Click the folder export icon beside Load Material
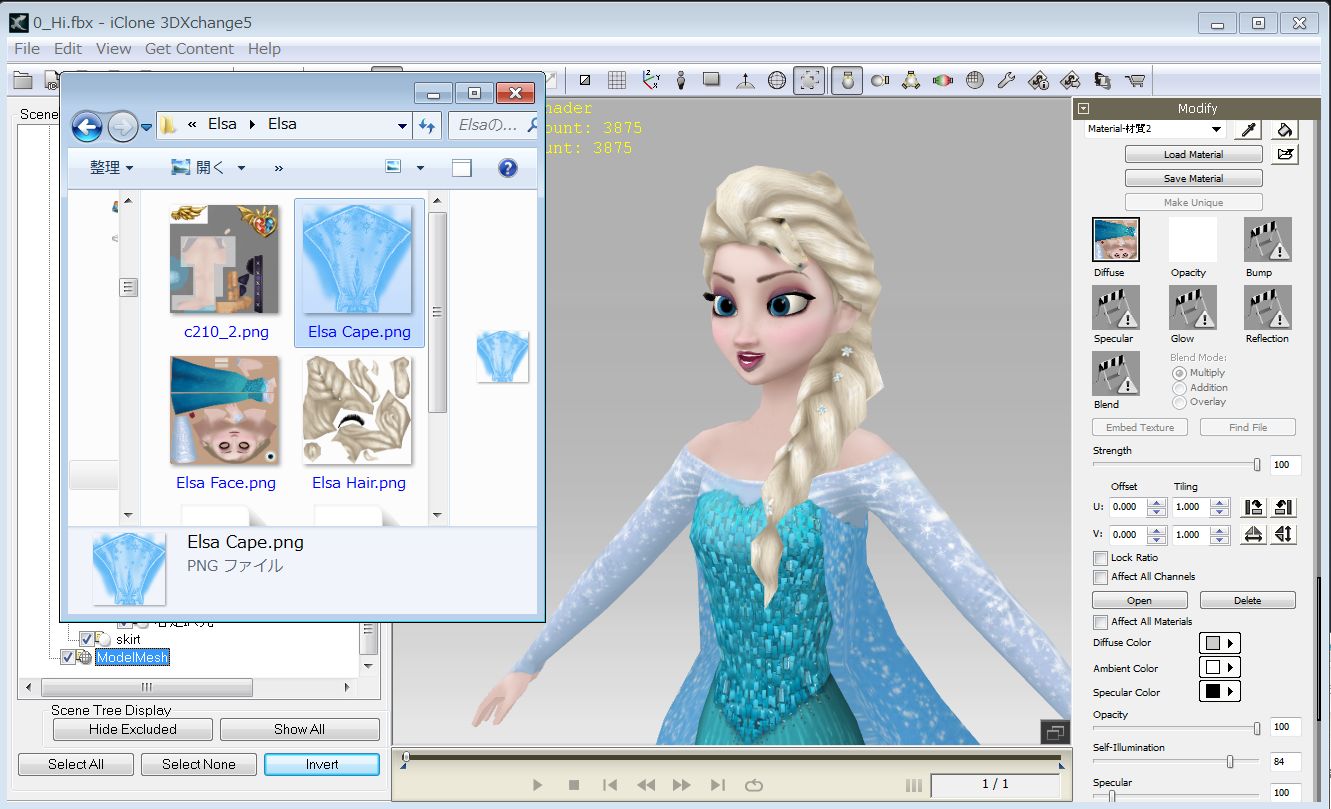 [1286, 154]
